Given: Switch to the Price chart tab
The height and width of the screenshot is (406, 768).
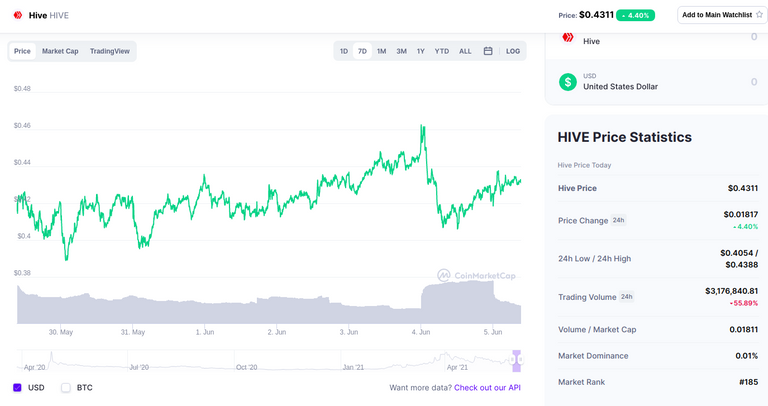Looking at the screenshot, I should tap(22, 51).
